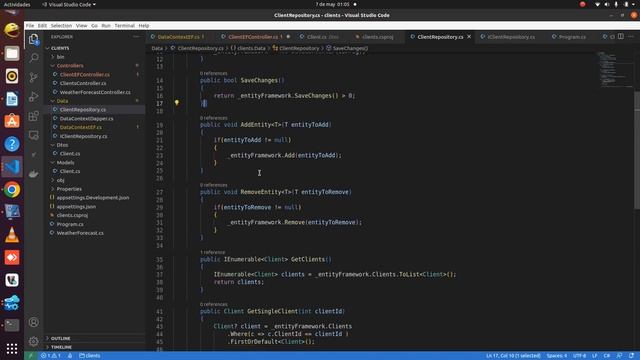The height and width of the screenshot is (360, 640).
Task: Open WeatherForecast.cs in the explorer
Action: [80, 233]
